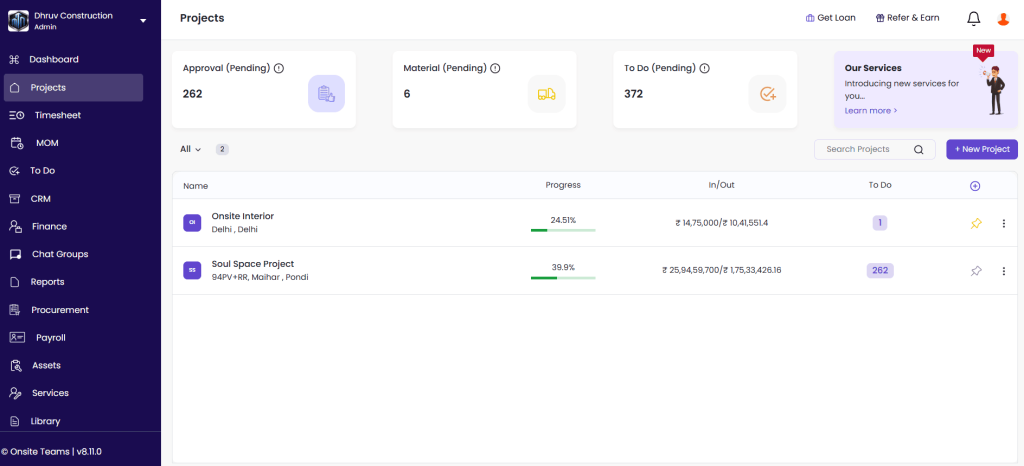Open the notifications bell icon
Viewport: 1024px width, 466px height.
973,19
